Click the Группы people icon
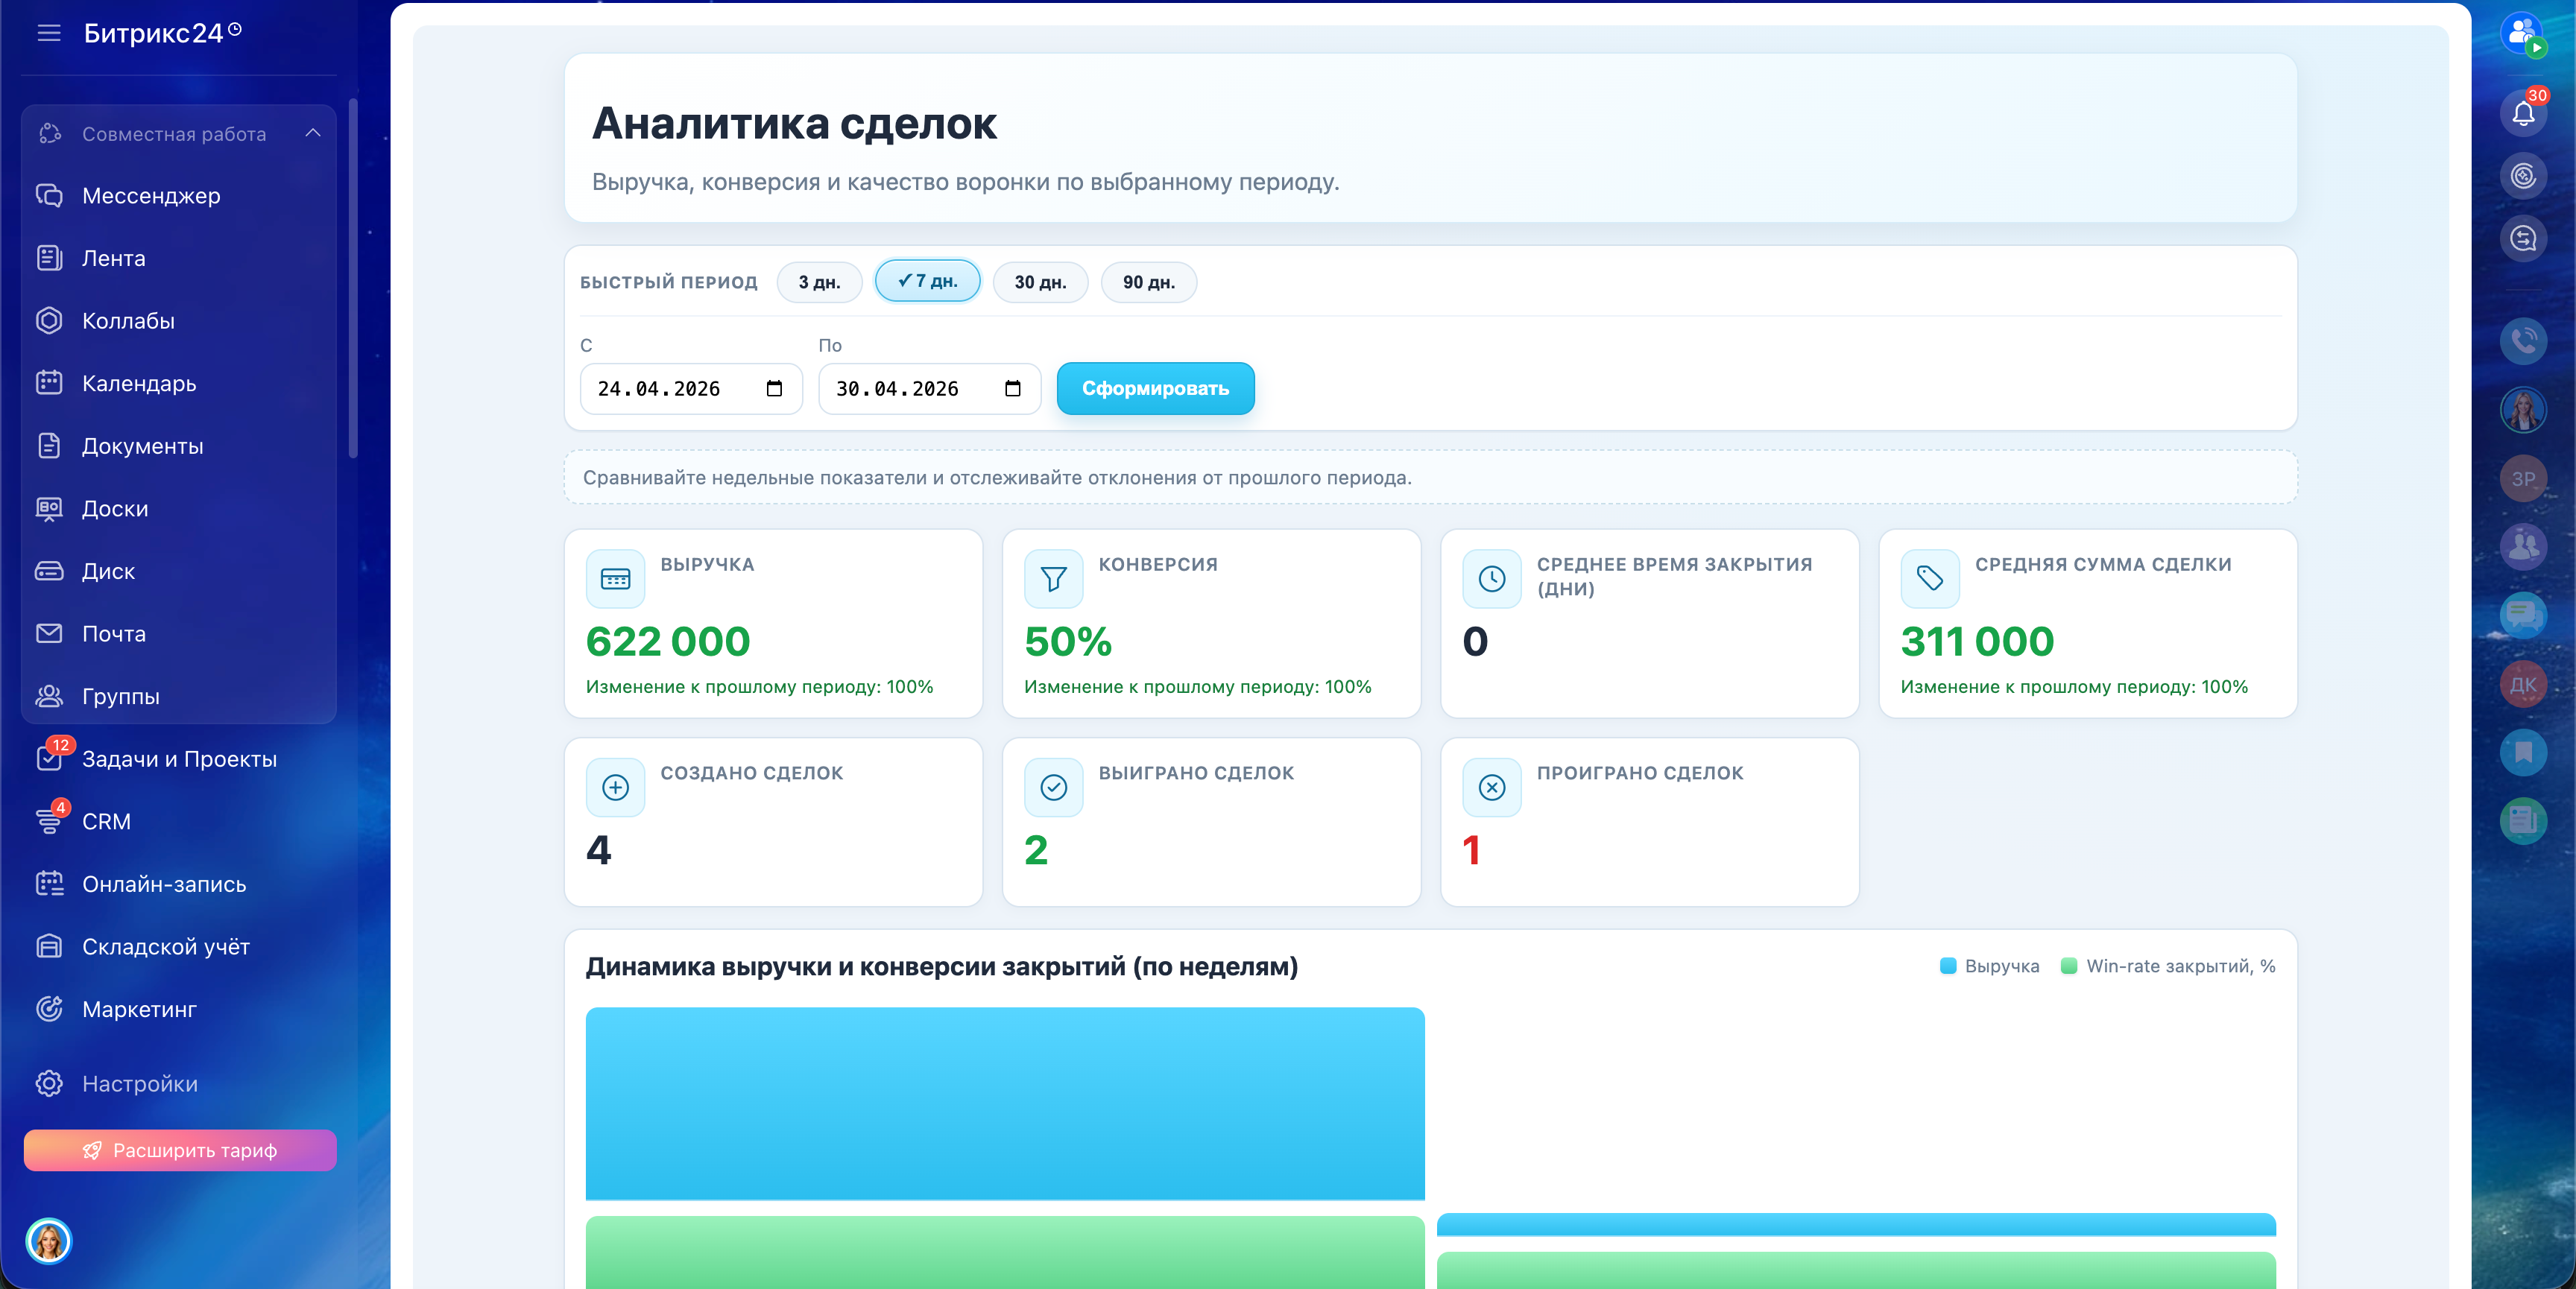Screen dimensions: 2576x1289 49,696
